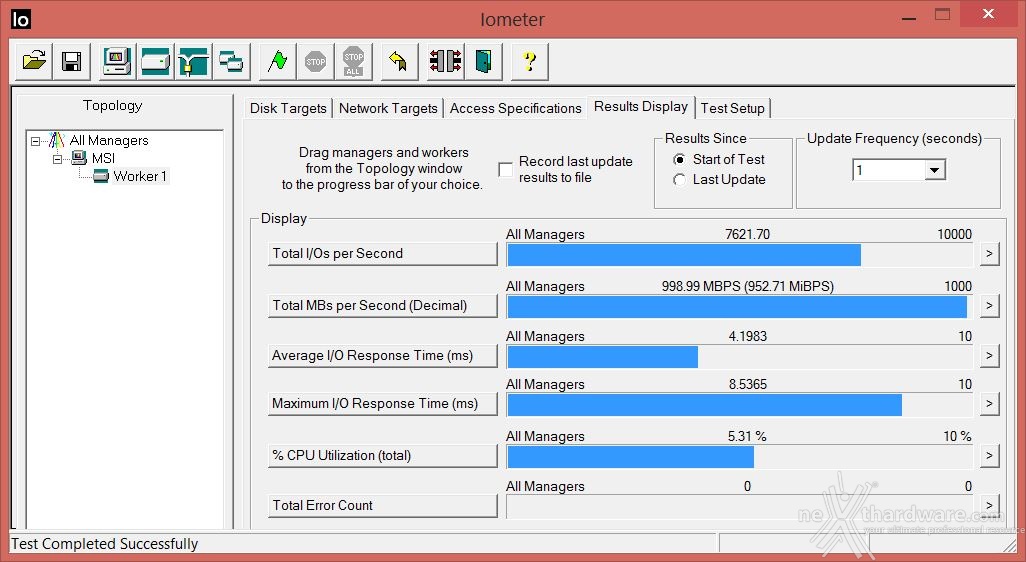Minimize the Iometer window
The image size is (1026, 562).
point(908,18)
